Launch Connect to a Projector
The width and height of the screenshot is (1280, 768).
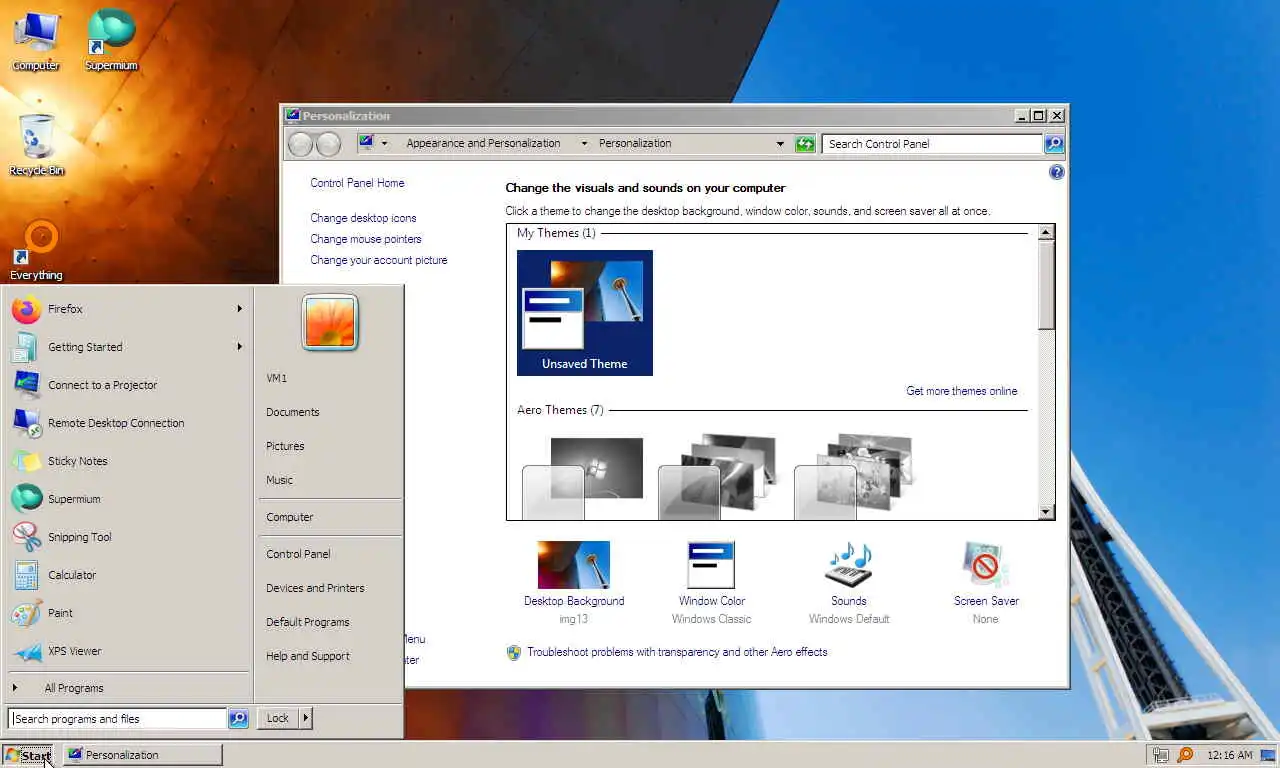pyautogui.click(x=127, y=385)
